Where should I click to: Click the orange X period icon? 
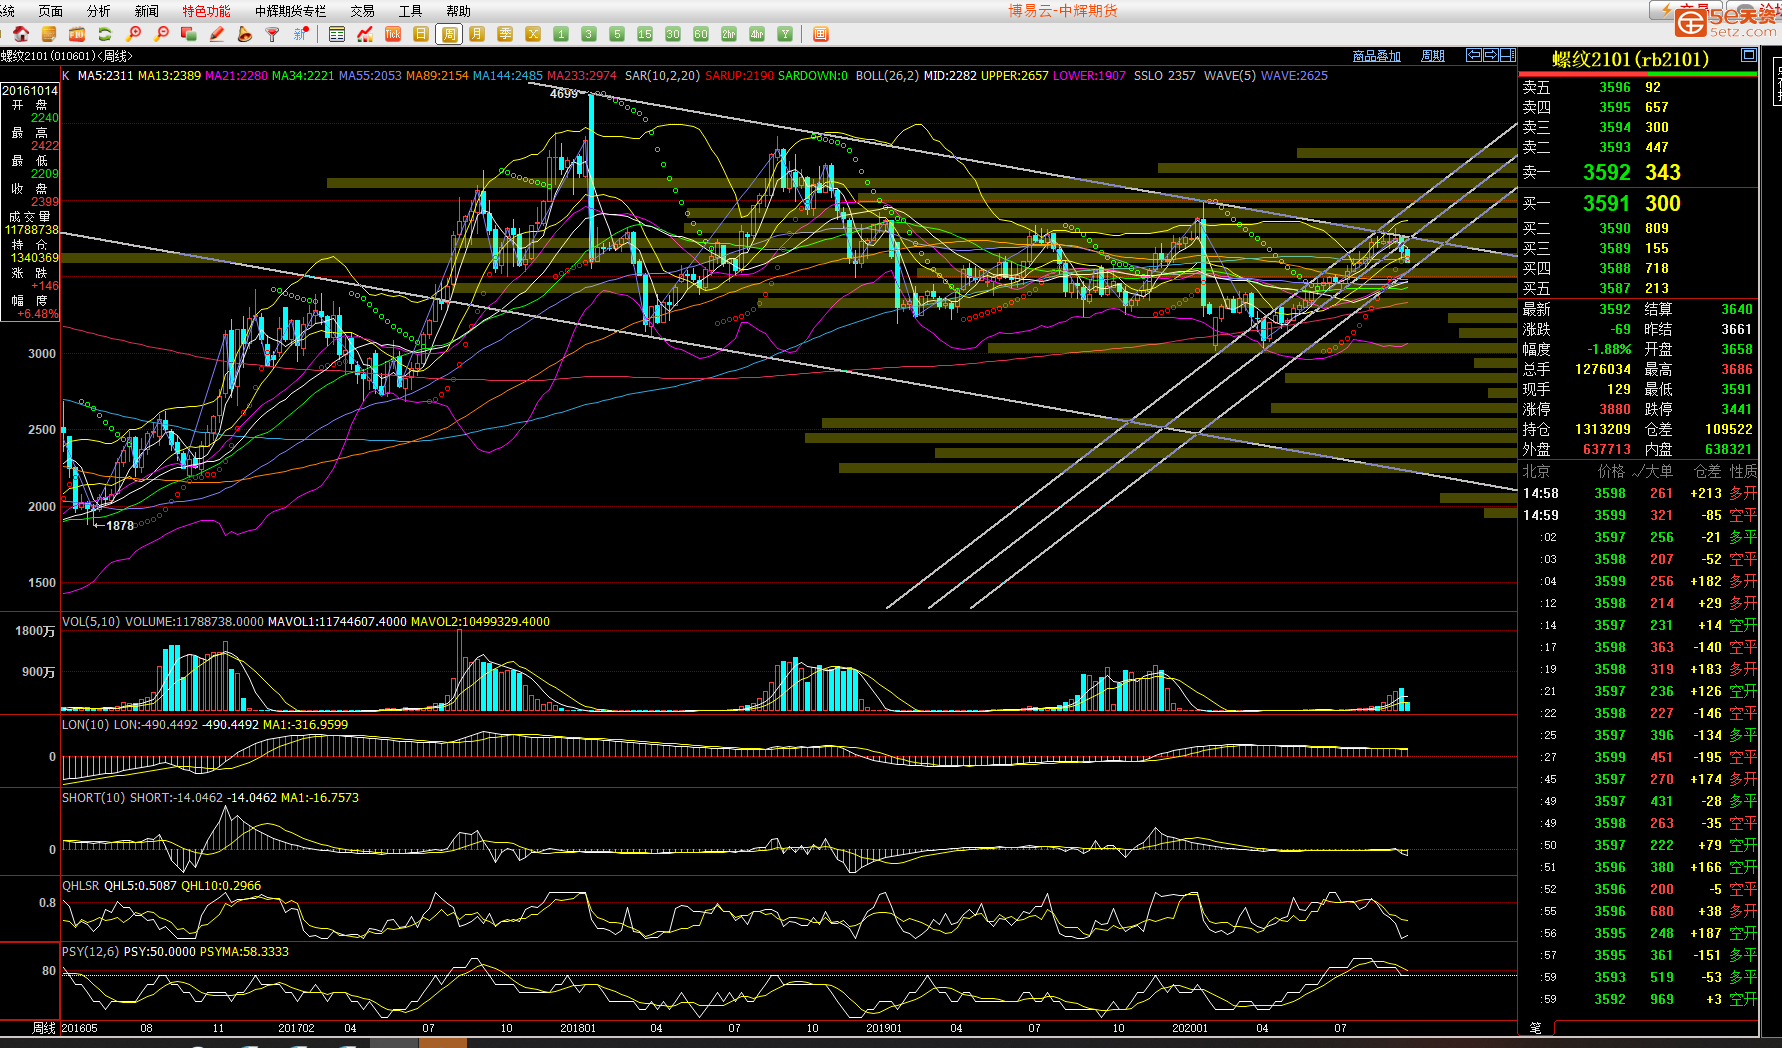point(533,34)
